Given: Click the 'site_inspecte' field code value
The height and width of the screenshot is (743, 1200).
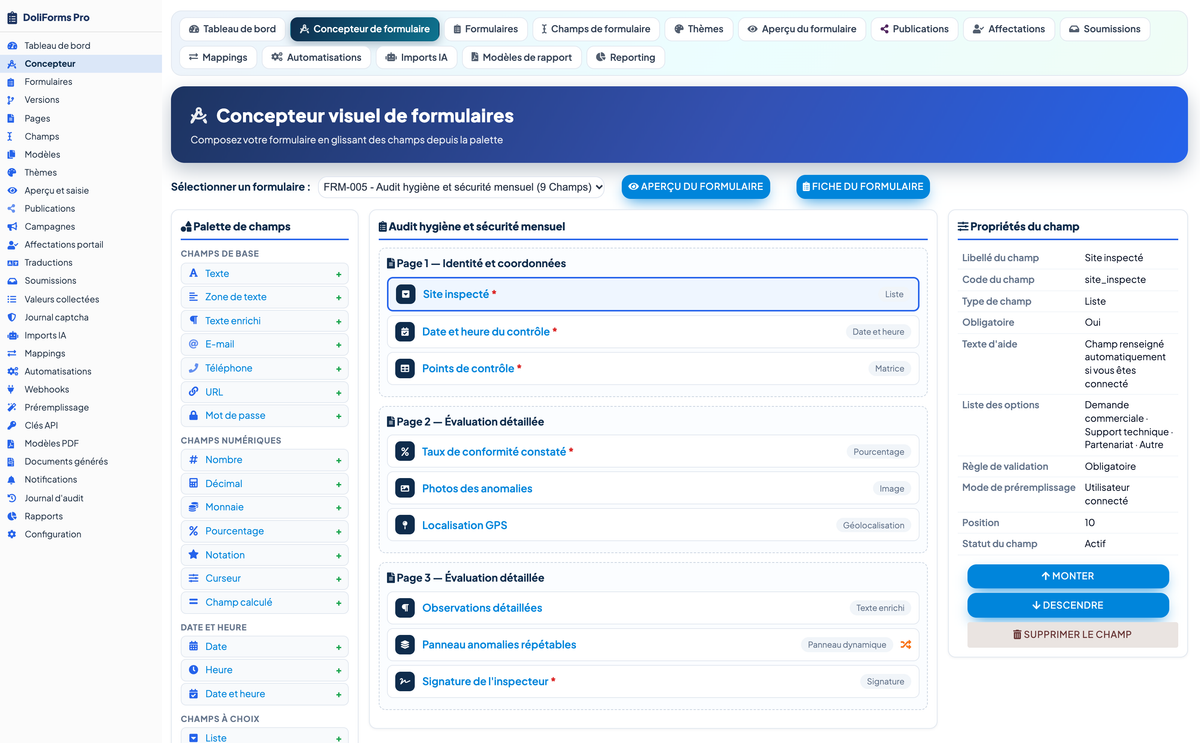Looking at the screenshot, I should coord(1115,280).
